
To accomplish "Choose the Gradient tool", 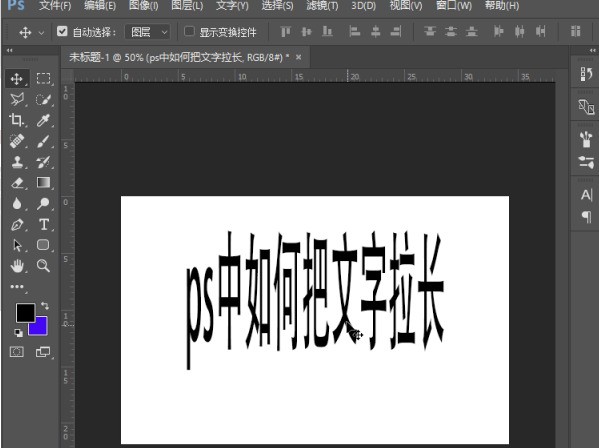I will point(43,183).
